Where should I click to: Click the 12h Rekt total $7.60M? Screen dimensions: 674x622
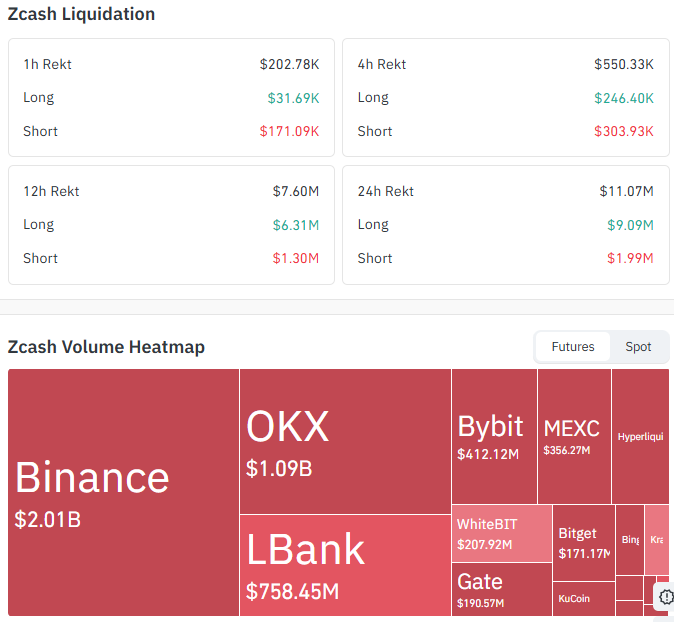coord(296,191)
